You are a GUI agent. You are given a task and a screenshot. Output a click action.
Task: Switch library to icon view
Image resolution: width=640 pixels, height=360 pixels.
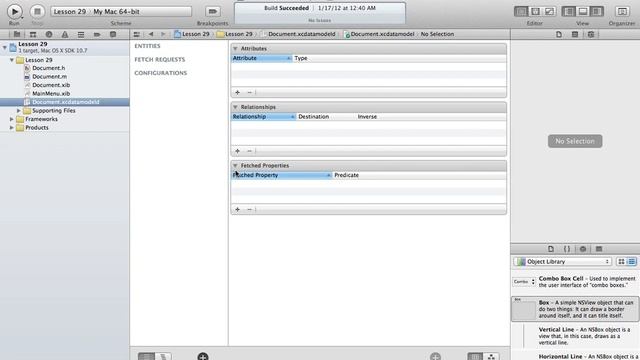tap(621, 262)
